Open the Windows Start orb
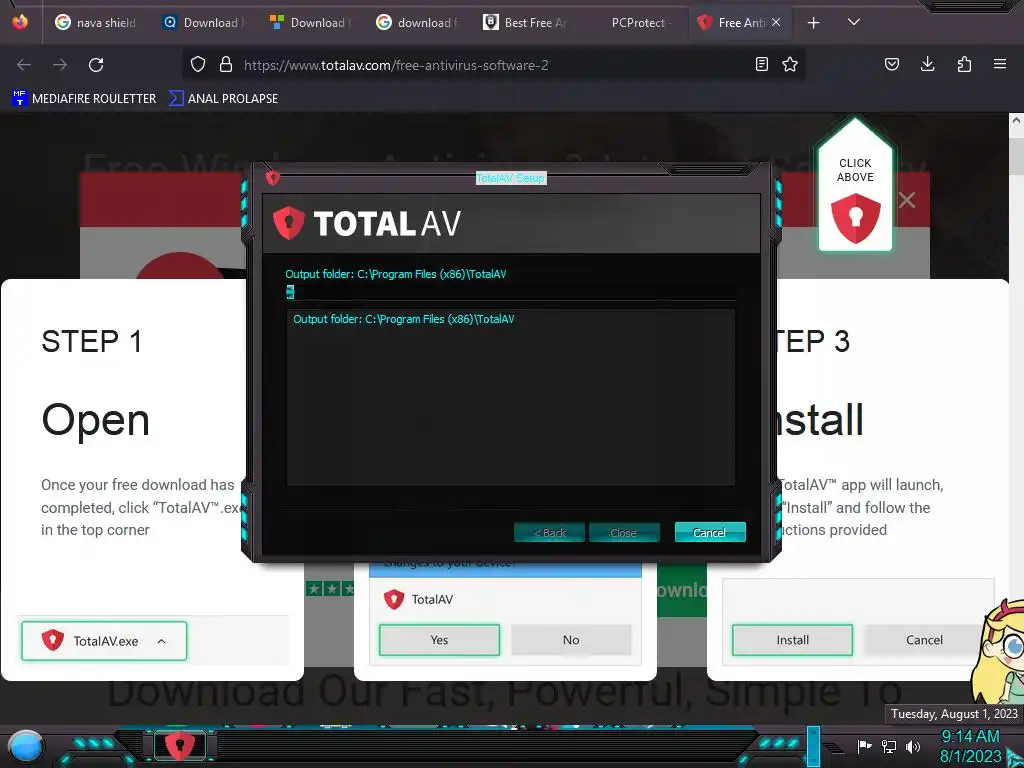The image size is (1024, 768). [x=25, y=746]
